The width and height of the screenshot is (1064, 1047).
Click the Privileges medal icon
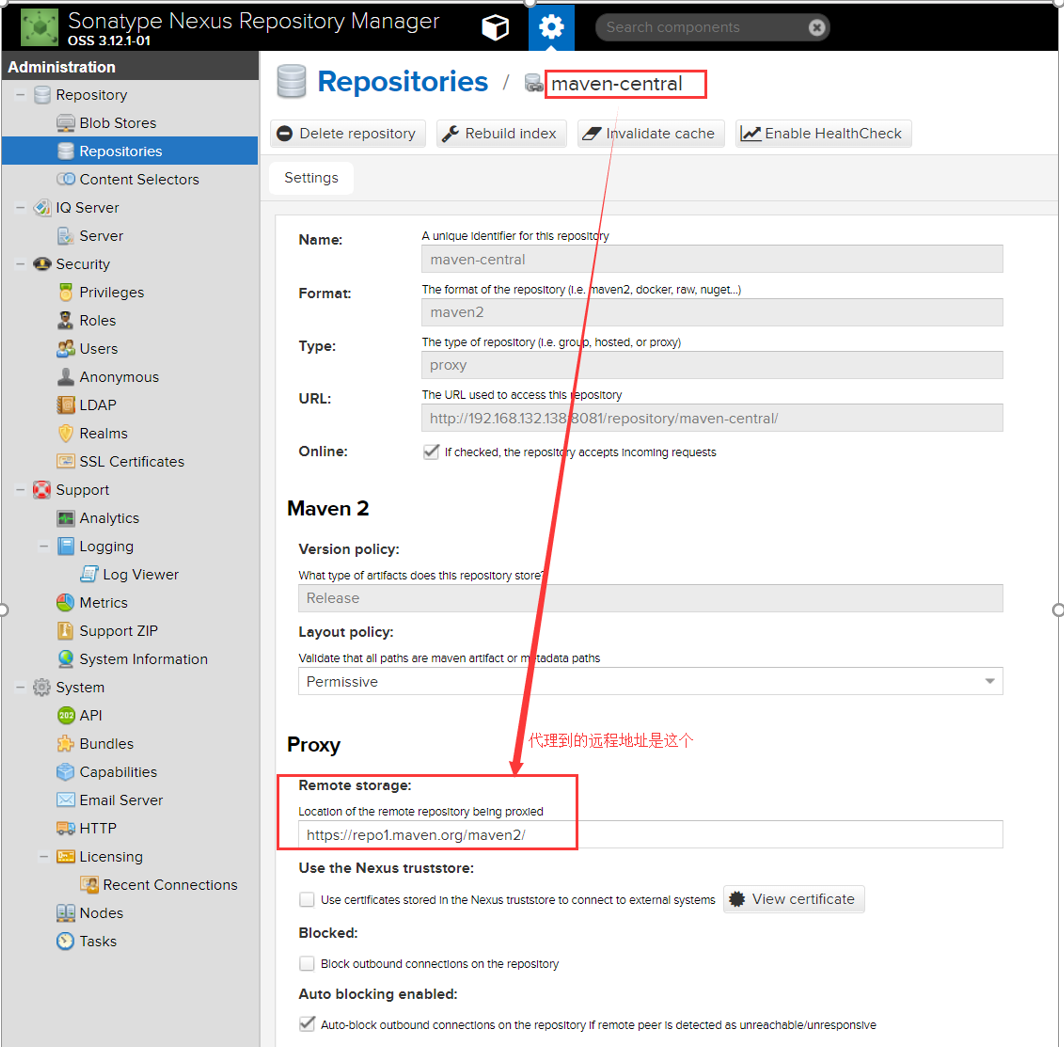pos(66,292)
